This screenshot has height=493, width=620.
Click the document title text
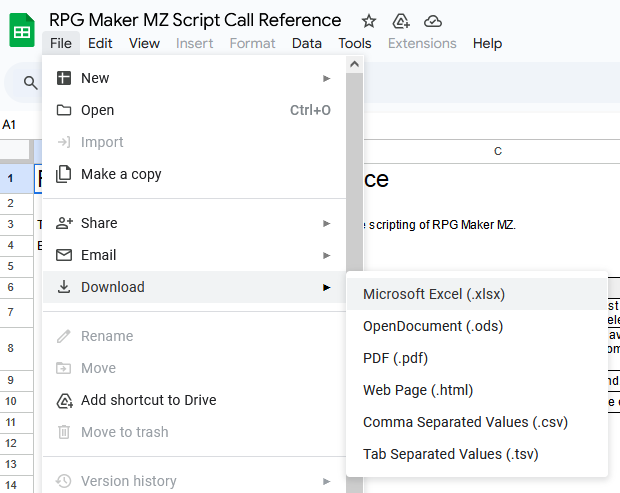coord(195,20)
